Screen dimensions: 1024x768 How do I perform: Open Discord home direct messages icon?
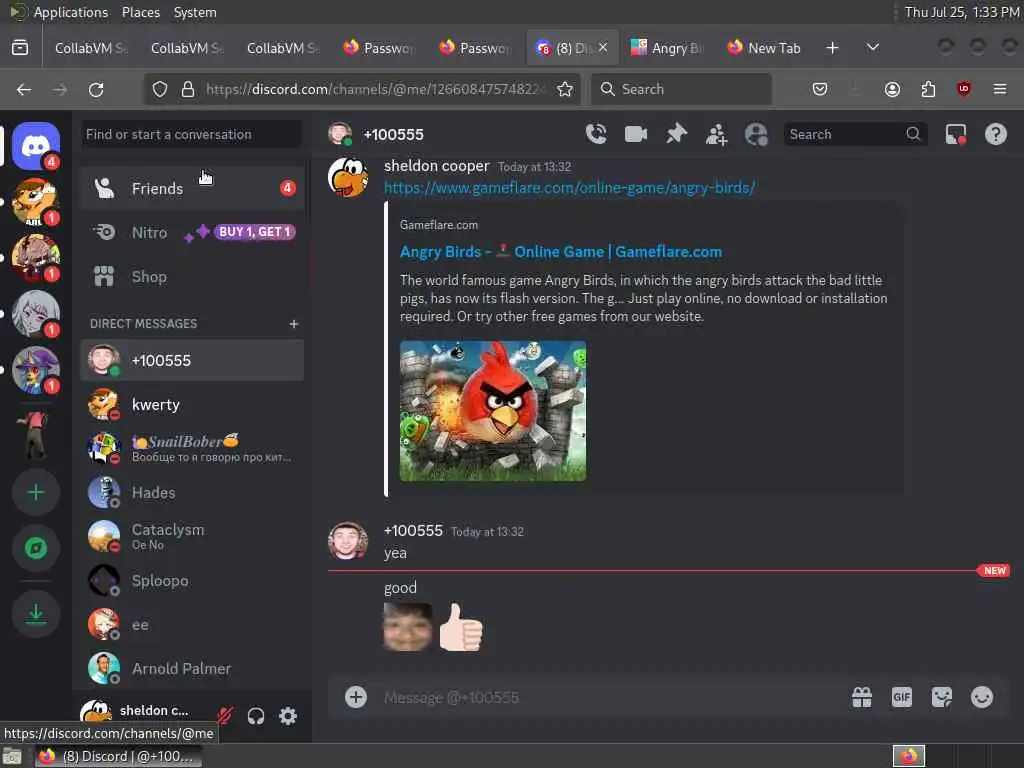click(36, 145)
